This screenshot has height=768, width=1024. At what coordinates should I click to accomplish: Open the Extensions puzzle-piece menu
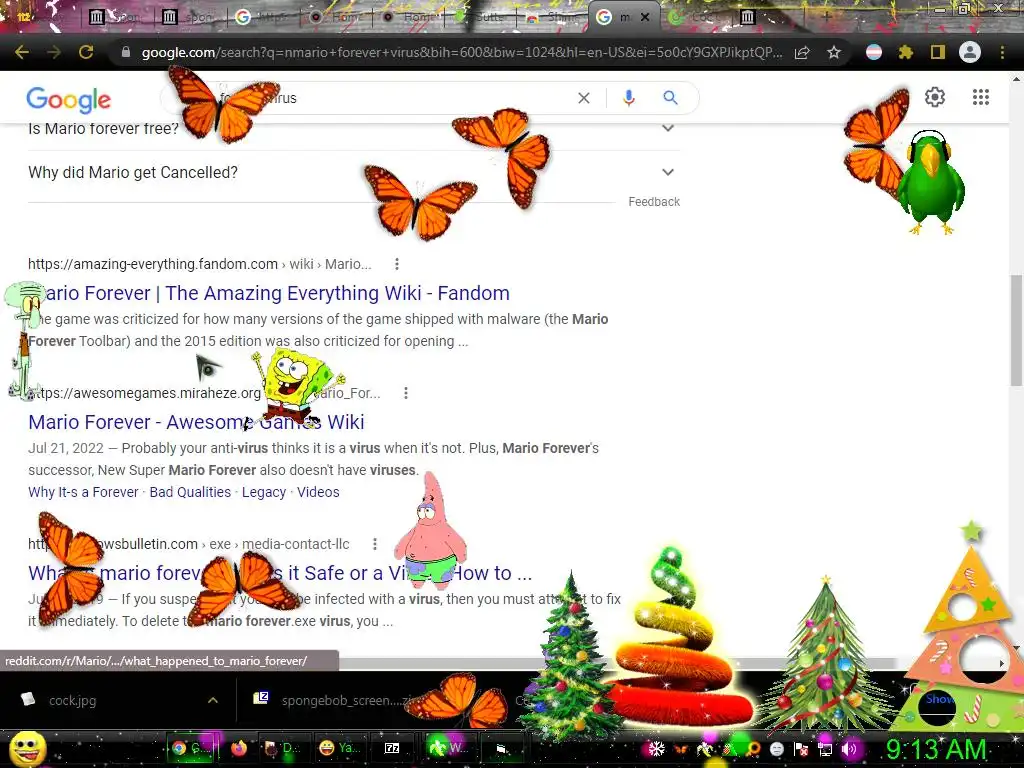[x=906, y=52]
